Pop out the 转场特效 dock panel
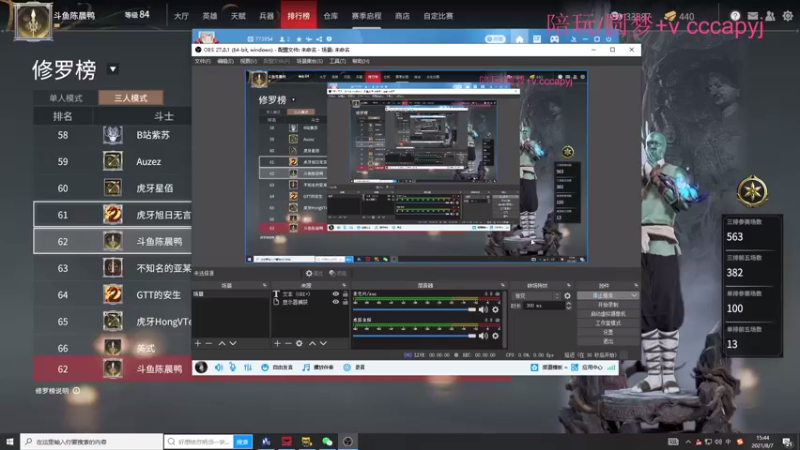800x450 pixels. click(568, 285)
